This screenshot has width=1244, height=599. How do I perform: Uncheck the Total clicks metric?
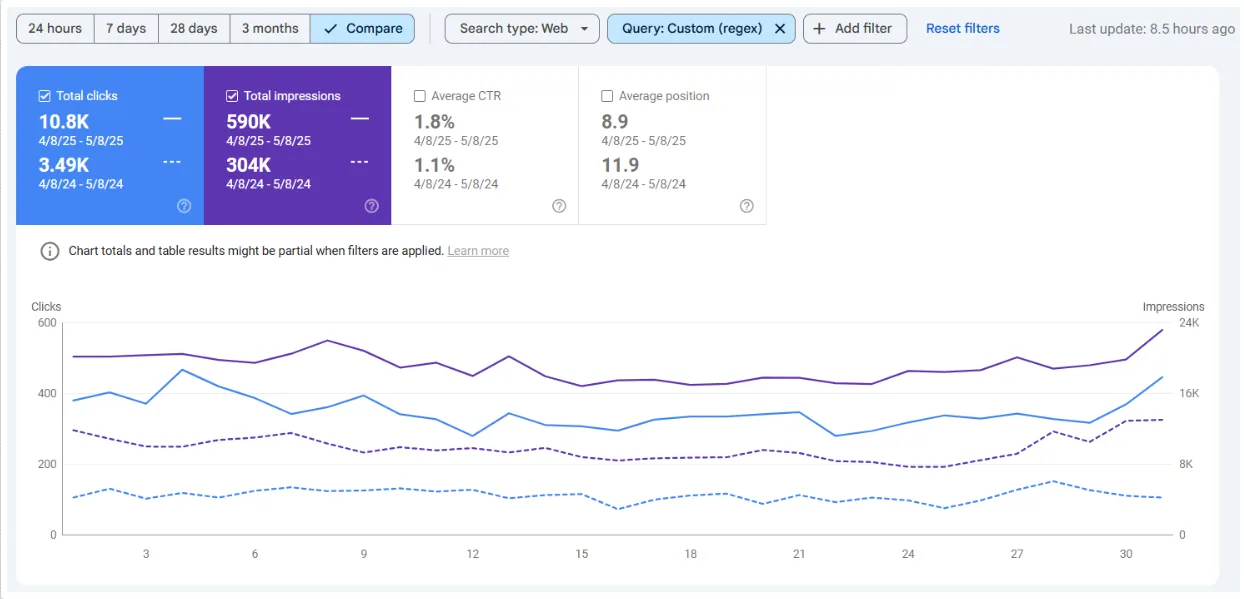click(x=44, y=95)
